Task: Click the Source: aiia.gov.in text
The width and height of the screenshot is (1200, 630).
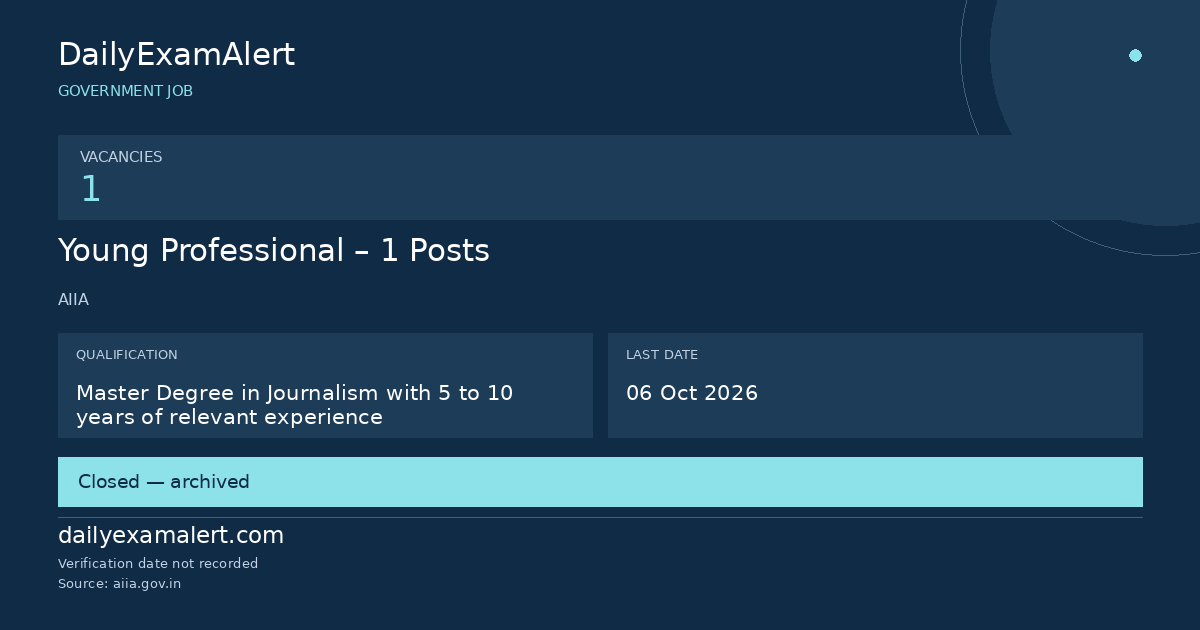Action: click(120, 584)
